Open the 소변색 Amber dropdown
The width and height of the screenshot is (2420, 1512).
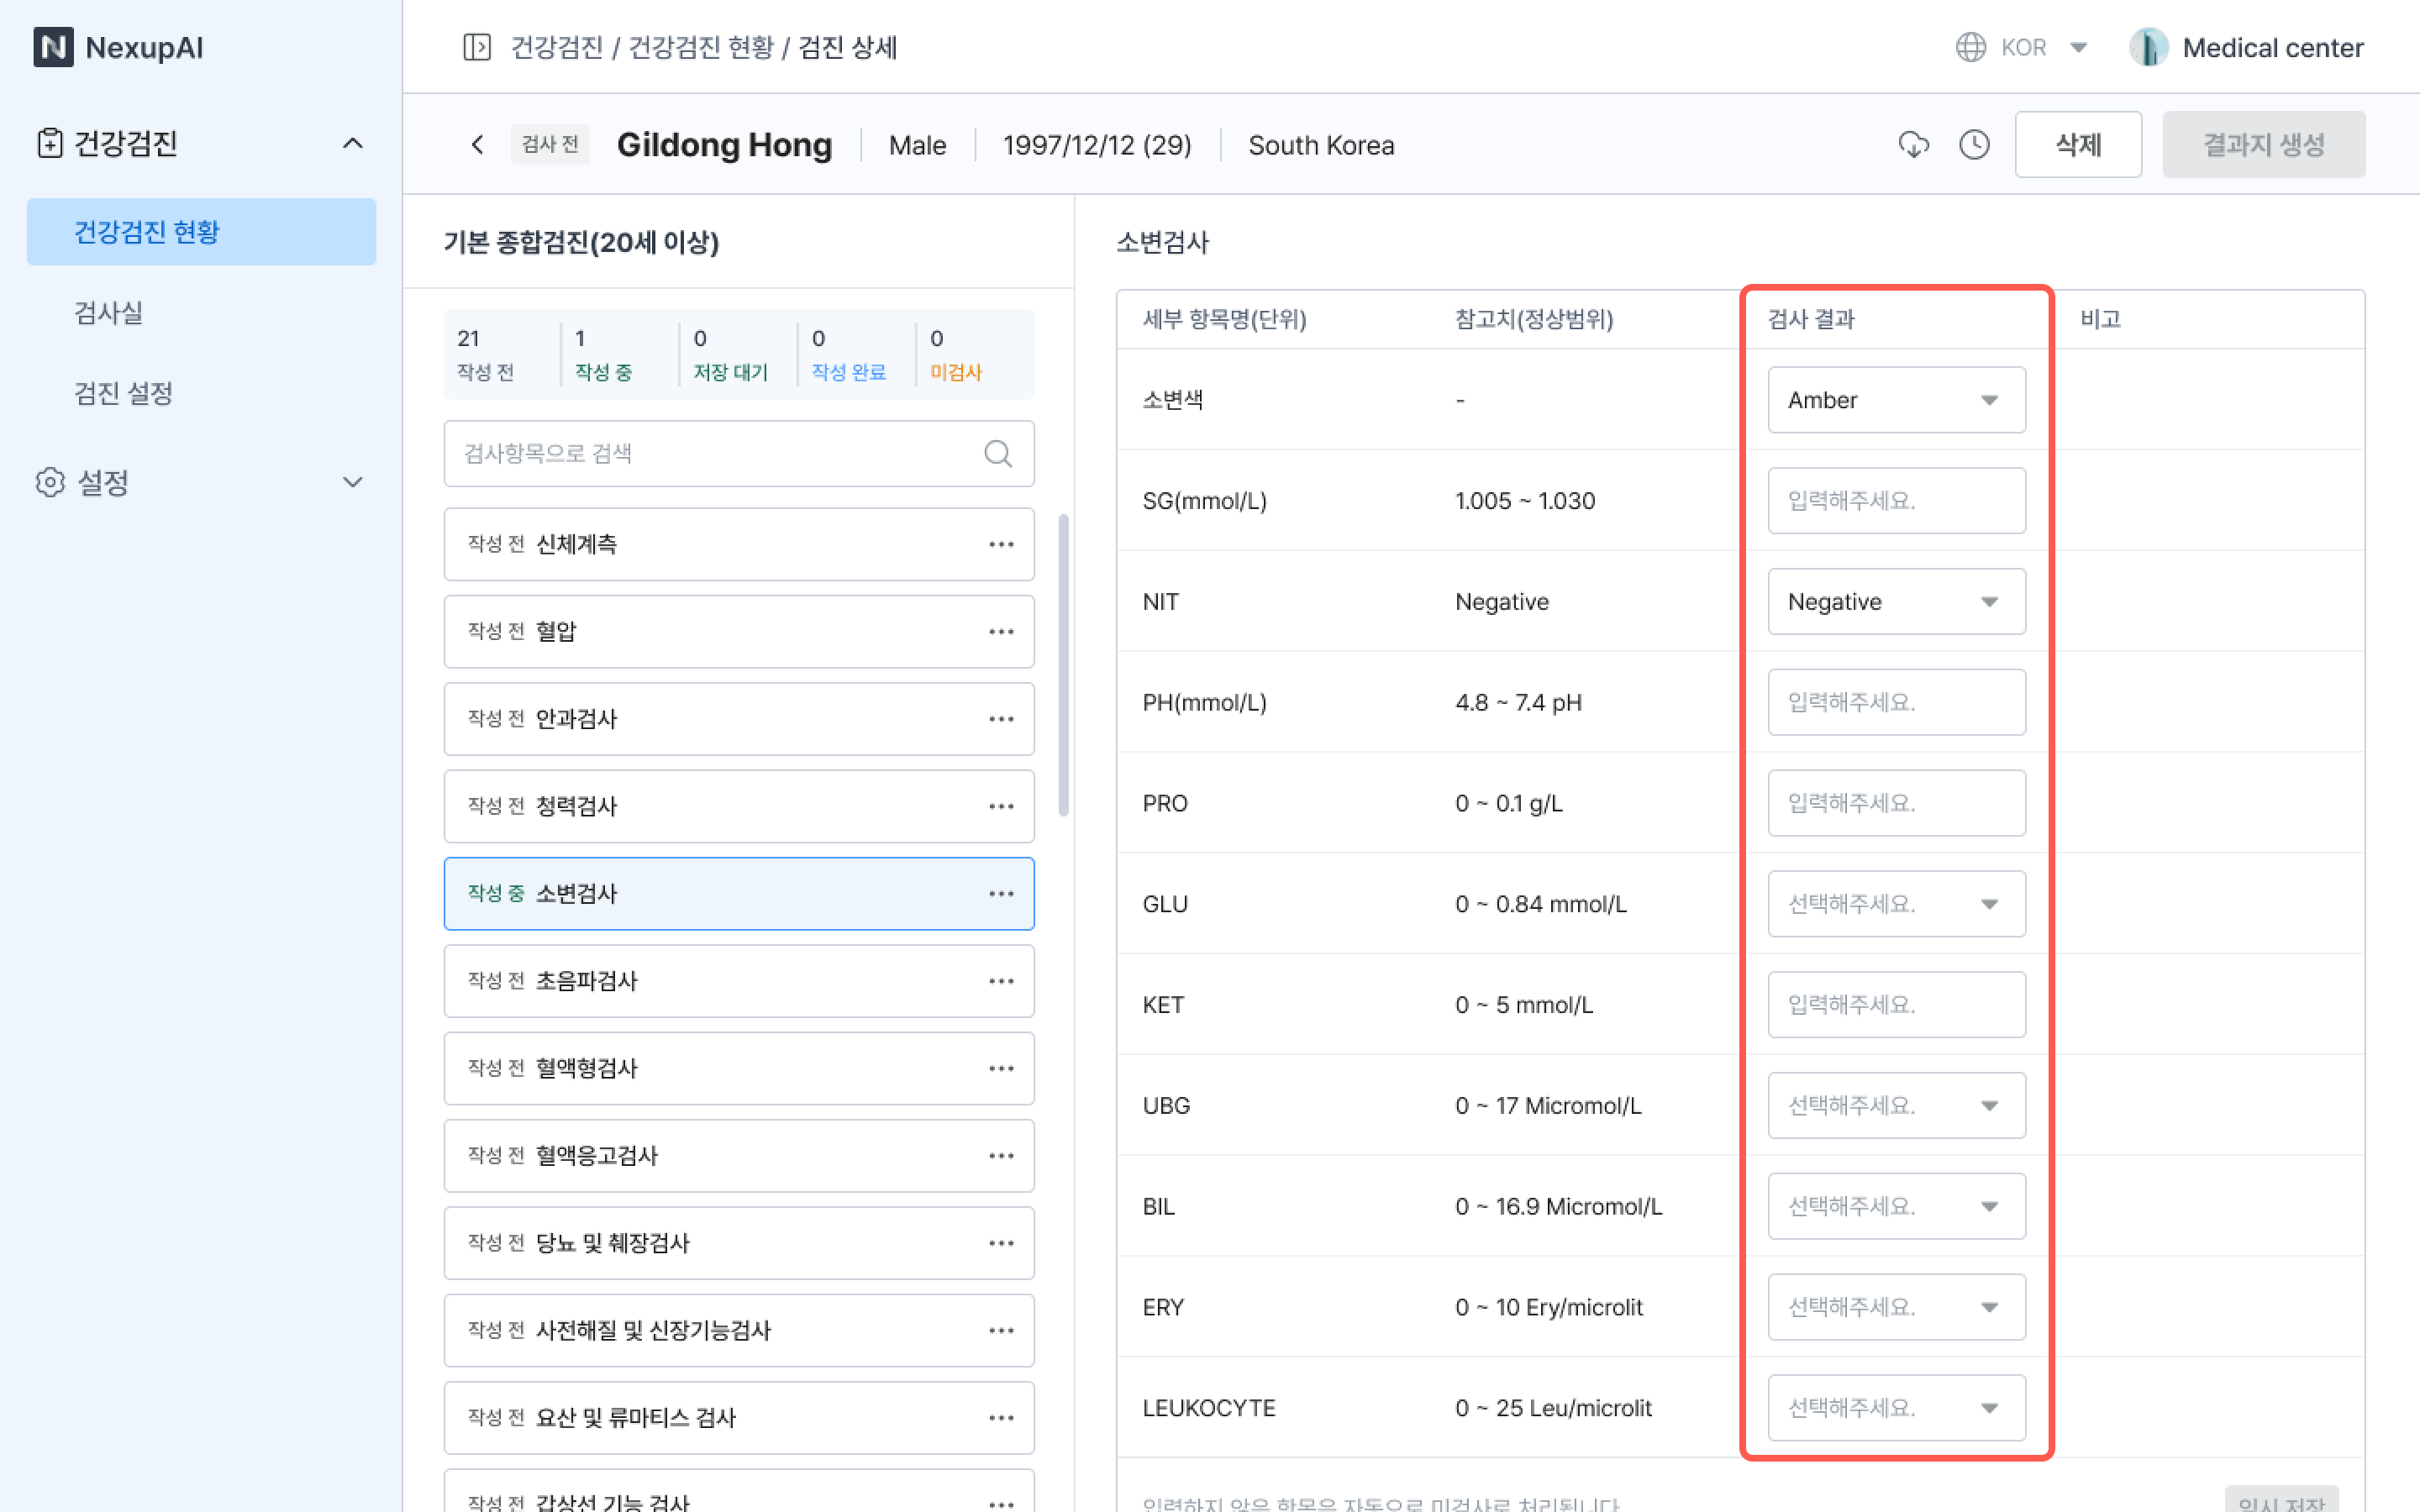point(1896,400)
